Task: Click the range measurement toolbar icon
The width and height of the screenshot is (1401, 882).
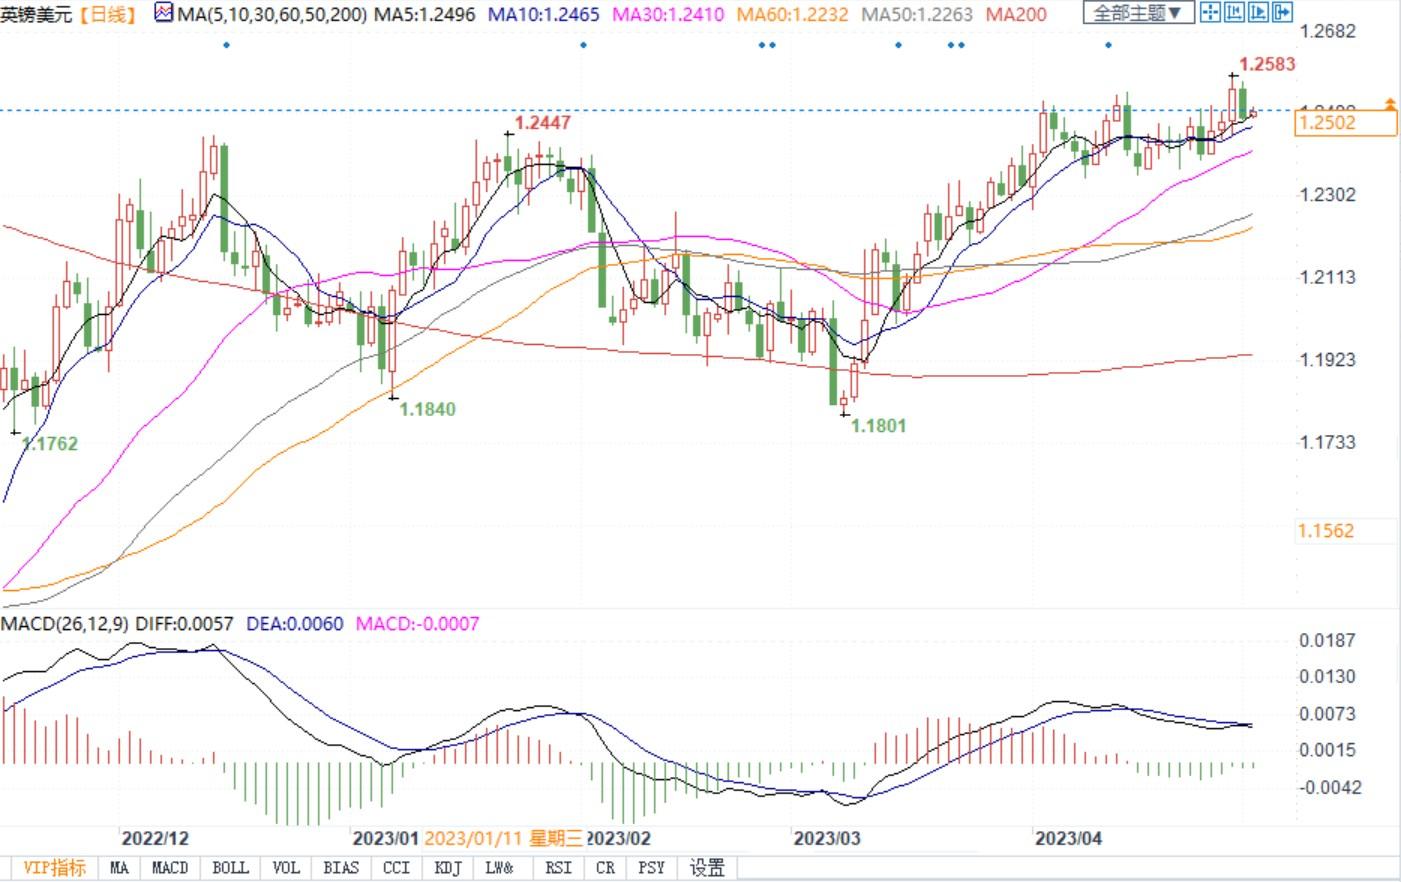Action: (1234, 13)
